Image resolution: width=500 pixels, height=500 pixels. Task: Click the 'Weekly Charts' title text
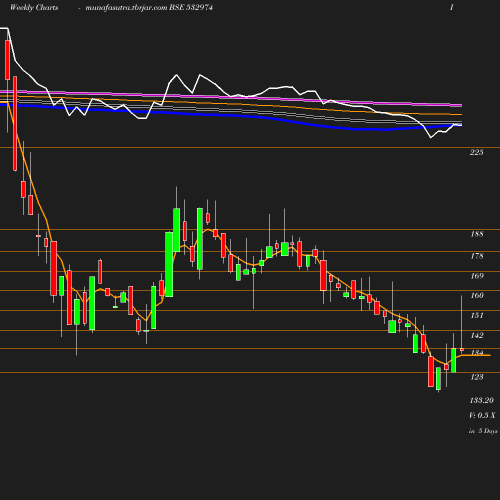pyautogui.click(x=34, y=7)
